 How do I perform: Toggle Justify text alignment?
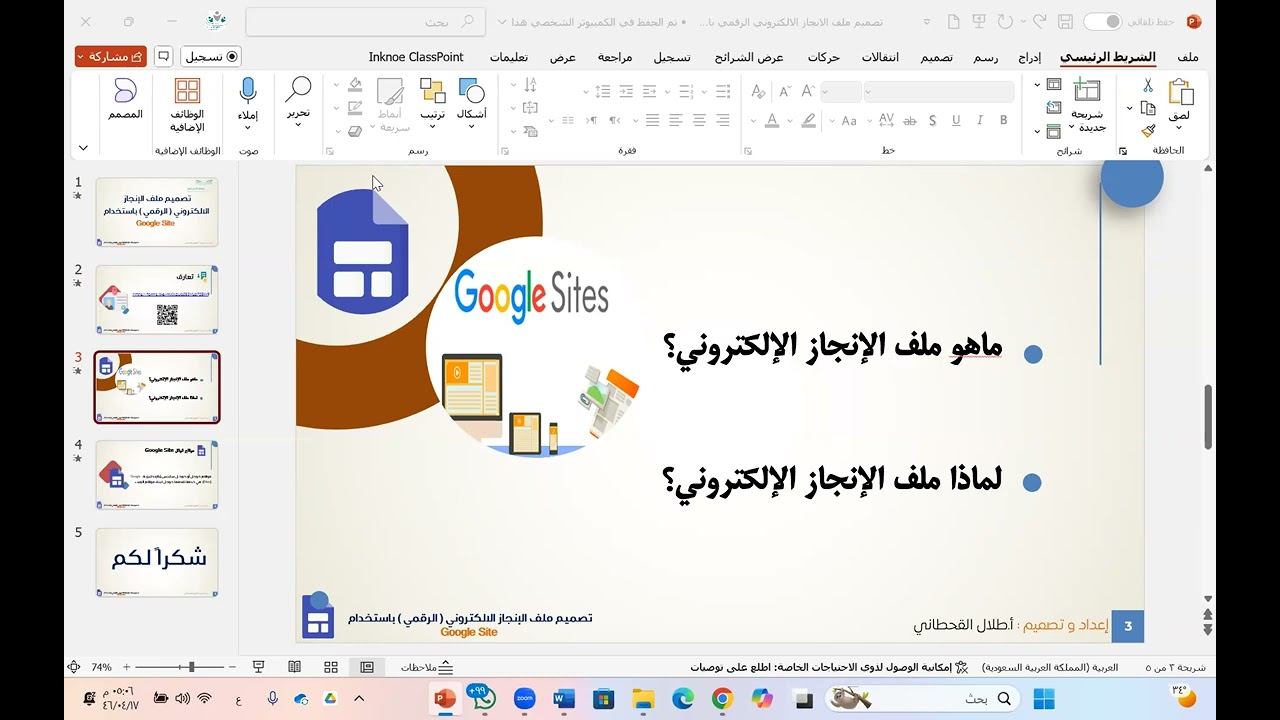coord(652,120)
